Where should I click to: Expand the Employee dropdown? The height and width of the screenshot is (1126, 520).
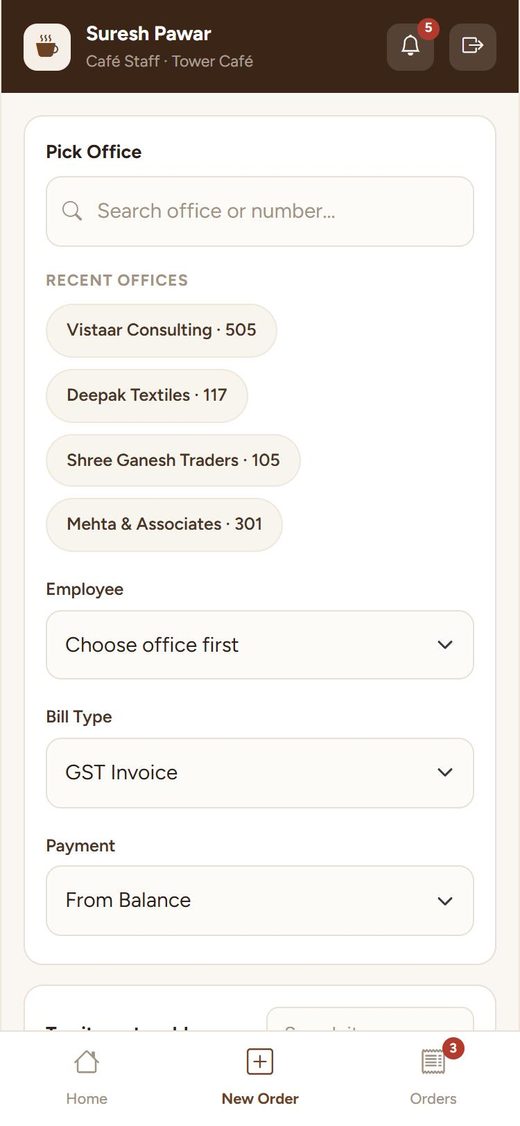260,645
